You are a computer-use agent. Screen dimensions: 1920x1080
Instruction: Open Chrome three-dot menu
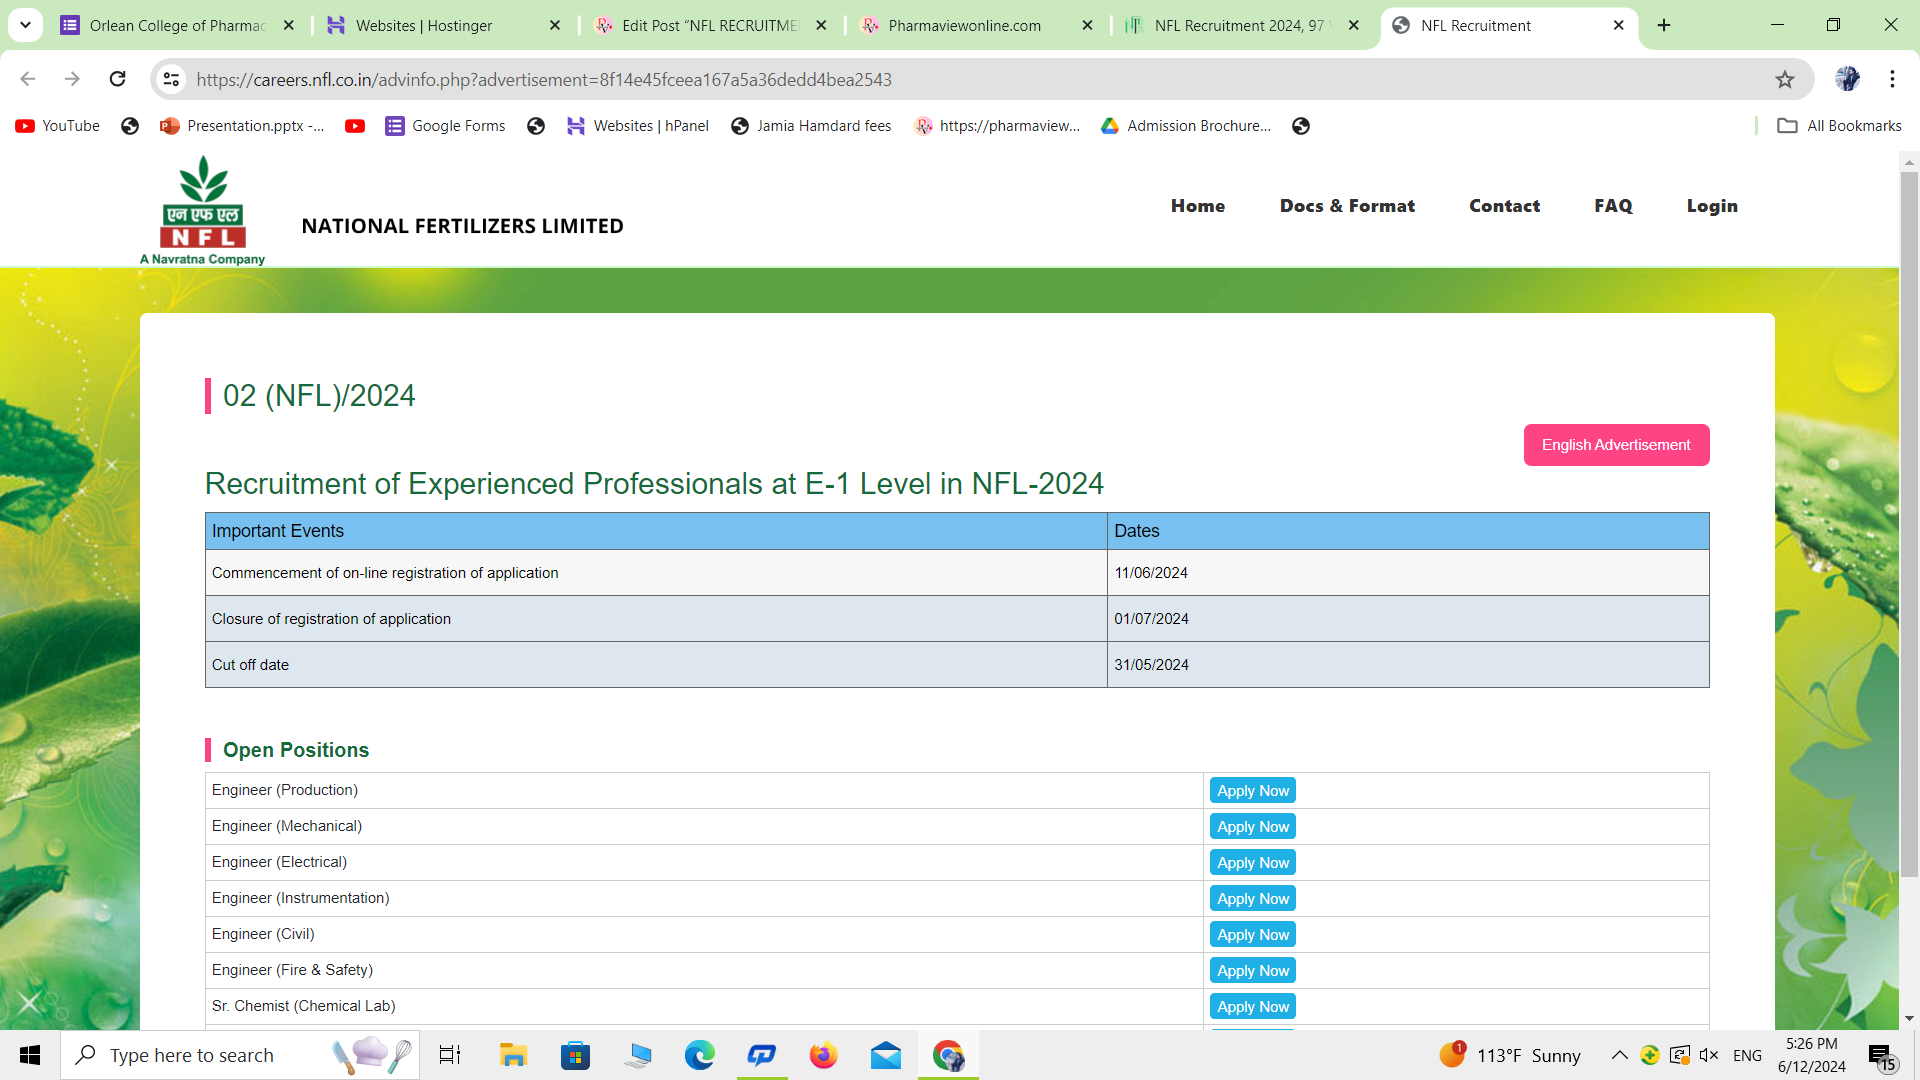[1892, 79]
